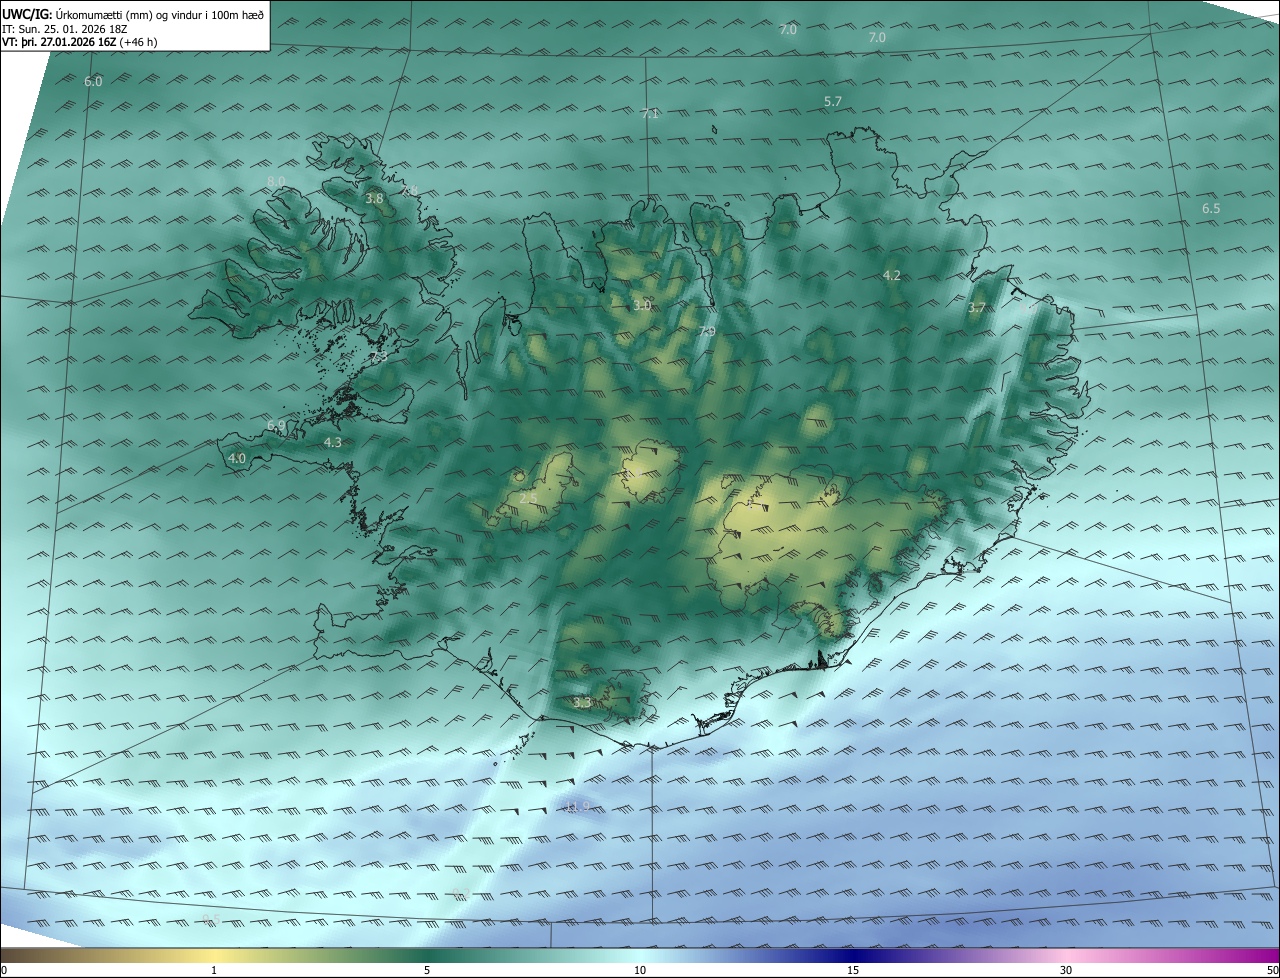The height and width of the screenshot is (978, 1280).
Task: Click the 7.9 value label on the map
Action: point(707,331)
